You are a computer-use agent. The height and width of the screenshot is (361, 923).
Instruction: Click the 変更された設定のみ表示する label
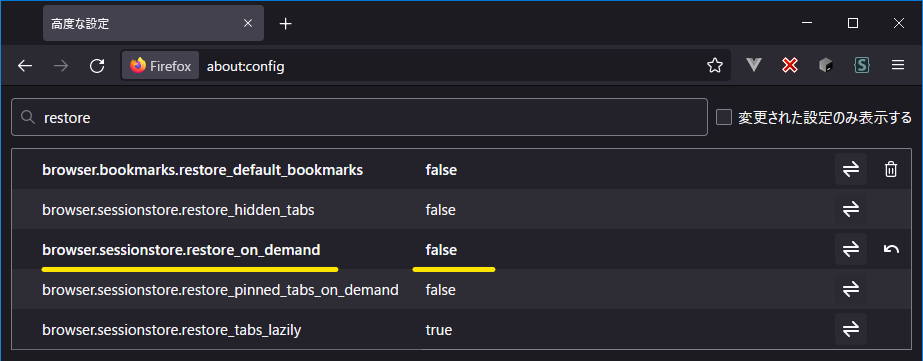pos(825,118)
